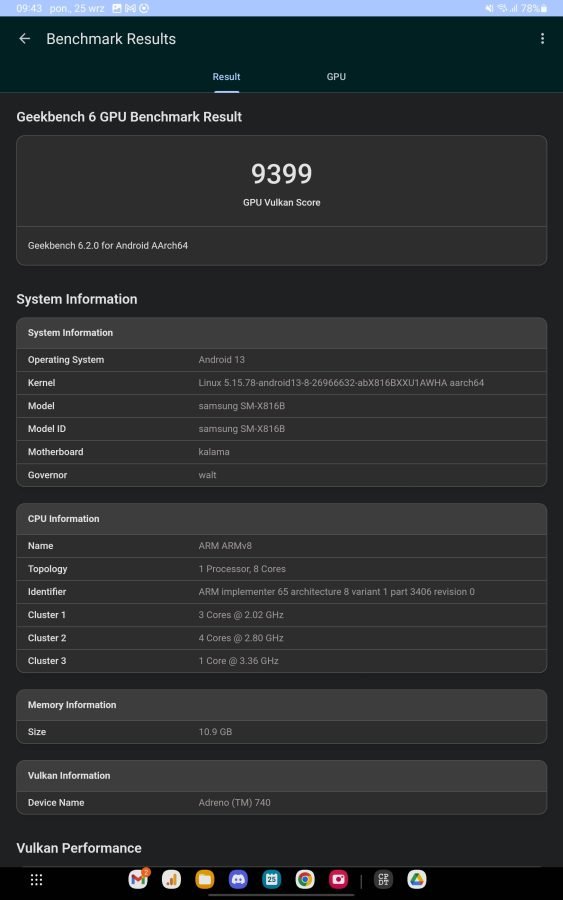Launch Gmail from the taskbar
This screenshot has height=900, width=563.
pos(138,879)
